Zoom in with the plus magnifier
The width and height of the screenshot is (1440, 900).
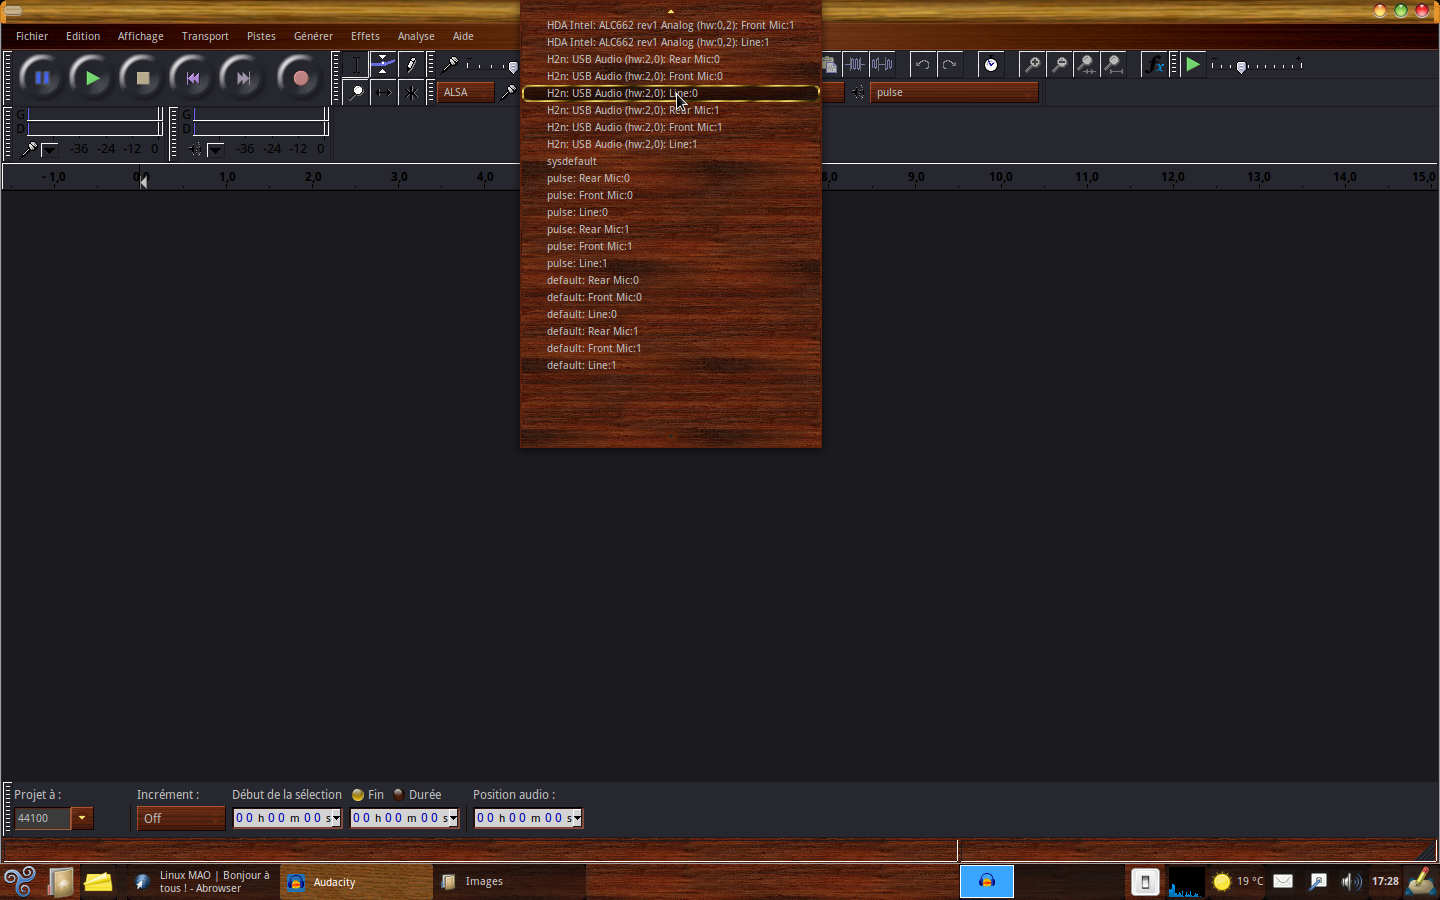point(1032,65)
